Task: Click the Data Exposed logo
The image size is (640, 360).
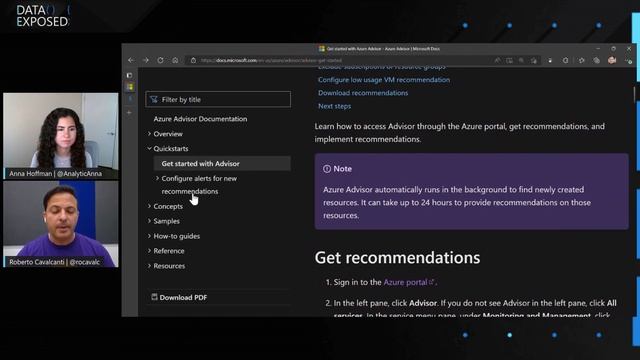Action: [x=42, y=16]
